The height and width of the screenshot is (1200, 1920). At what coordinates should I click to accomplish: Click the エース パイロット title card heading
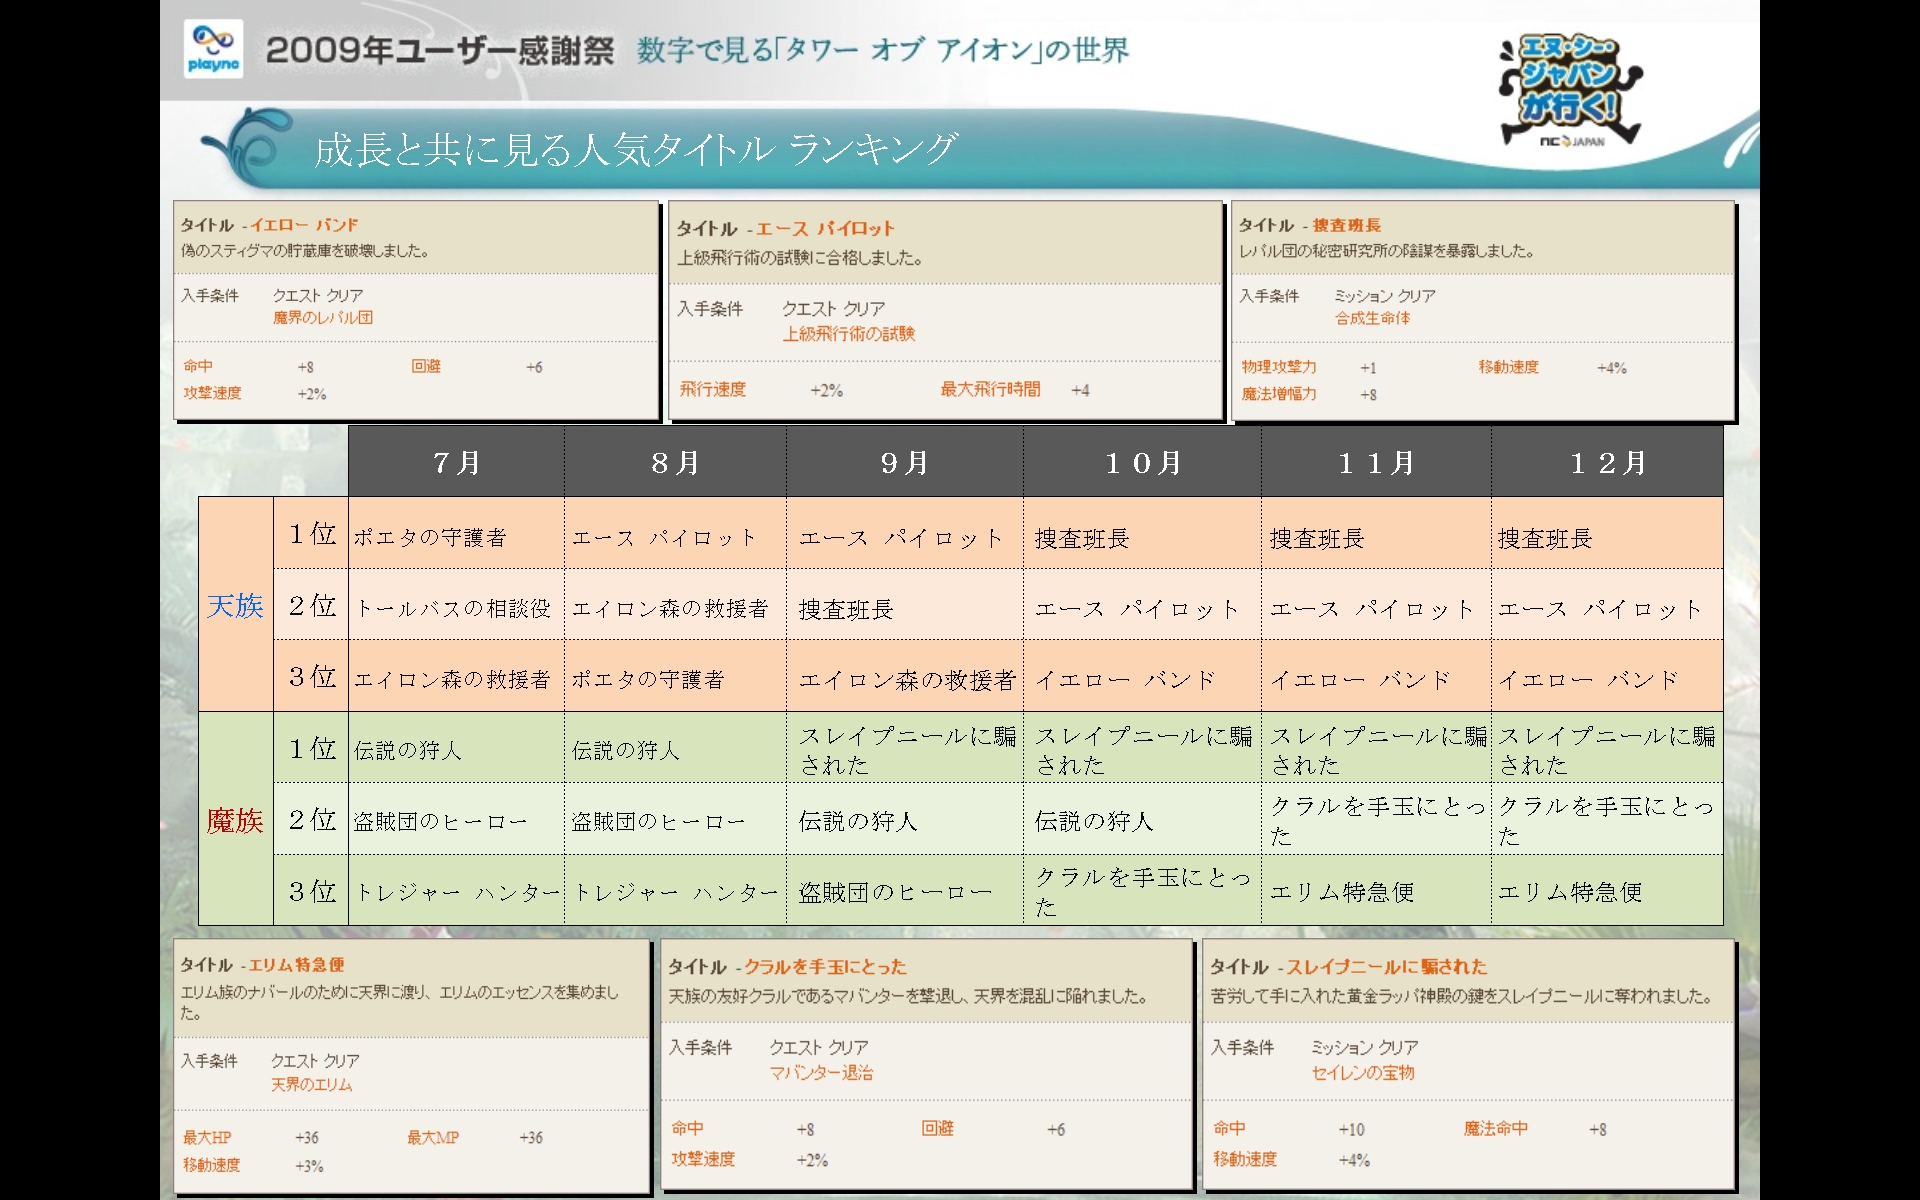(x=824, y=229)
